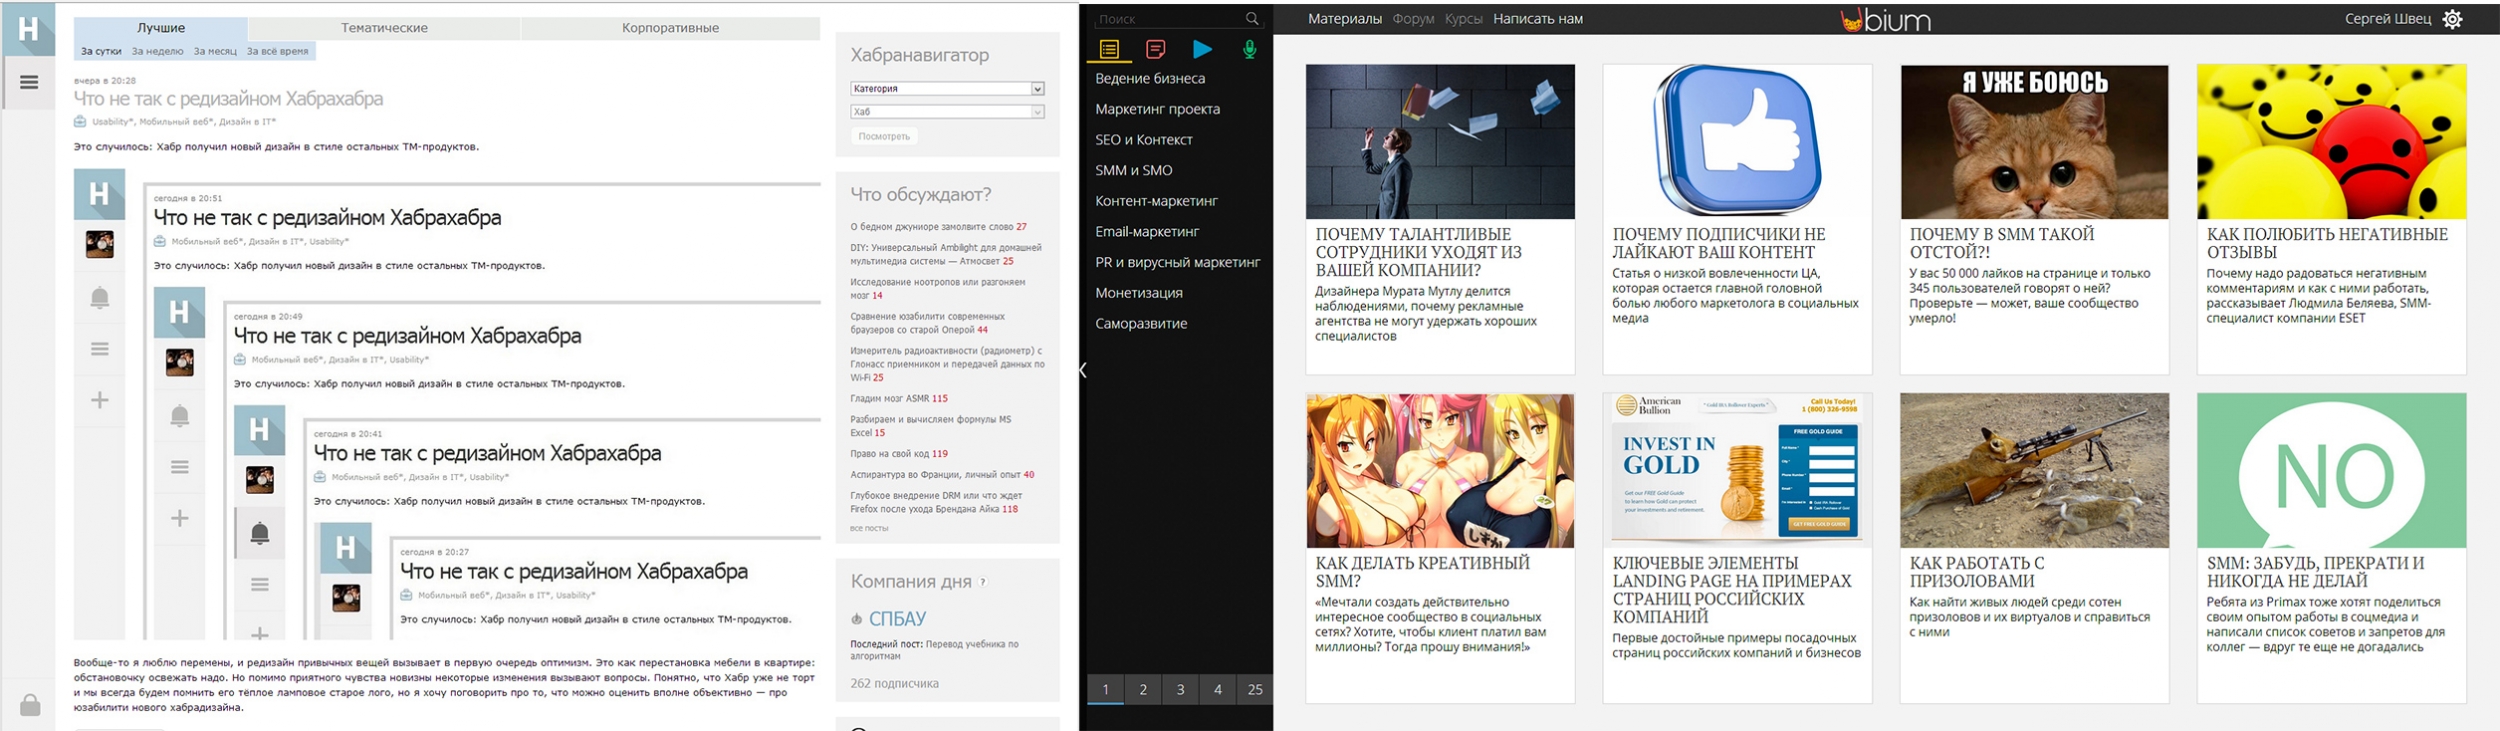Click the question mark beside Компания дня
Screen dimensions: 2500x731
tap(983, 582)
